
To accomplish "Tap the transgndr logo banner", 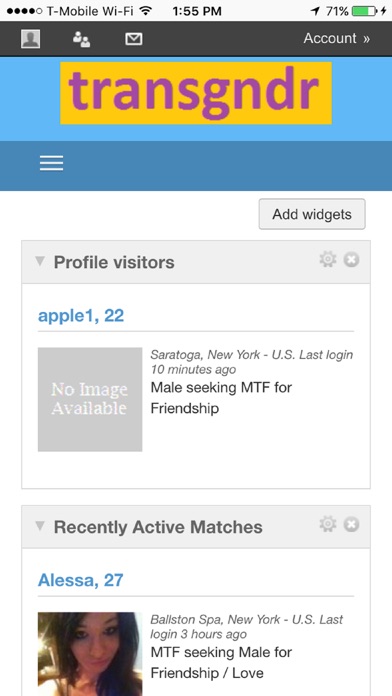I will pyautogui.click(x=196, y=93).
